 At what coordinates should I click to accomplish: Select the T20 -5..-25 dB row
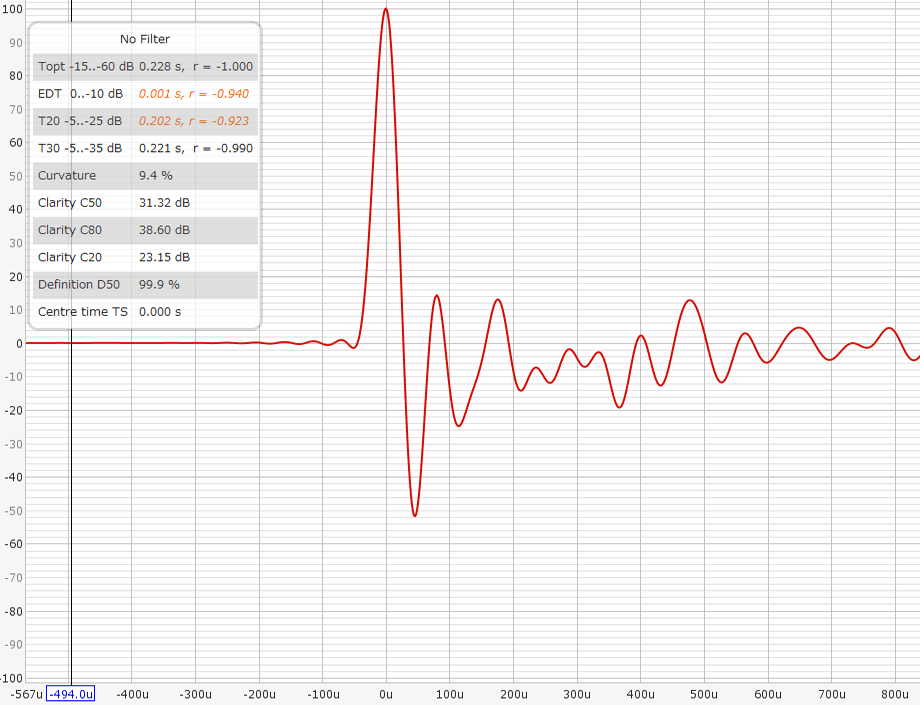coord(145,121)
